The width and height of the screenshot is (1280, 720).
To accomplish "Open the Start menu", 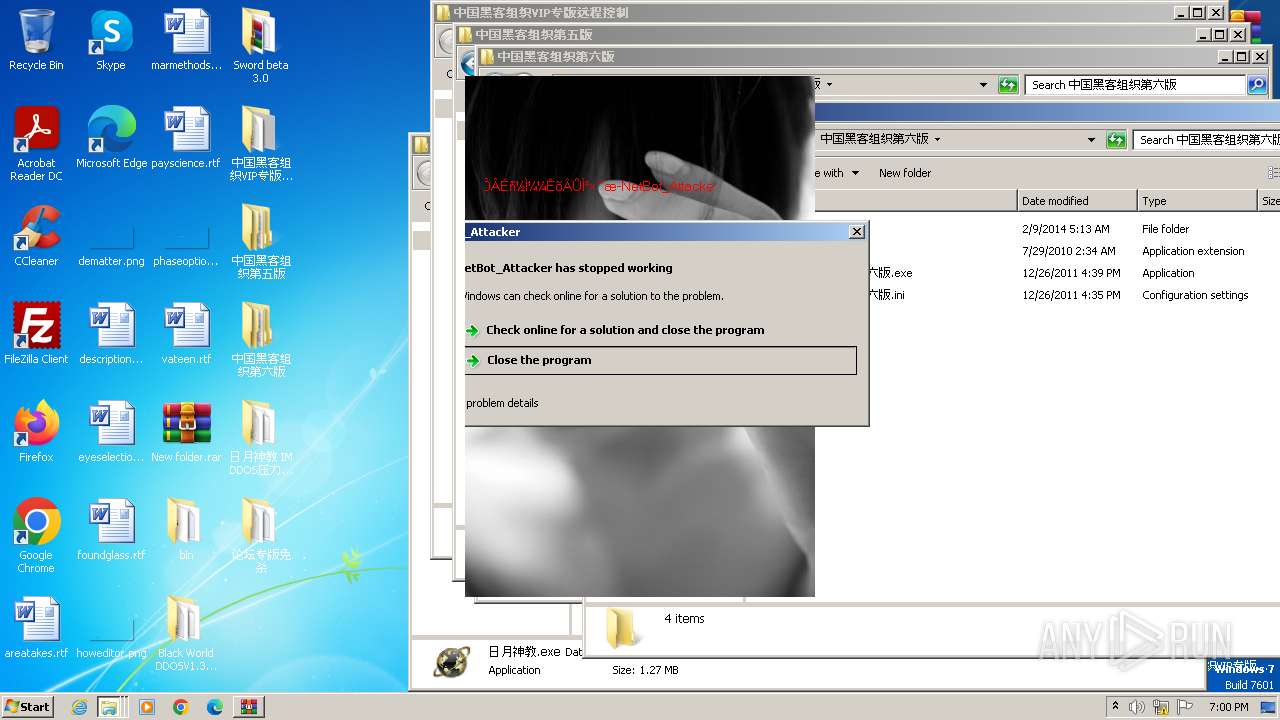I will point(28,707).
